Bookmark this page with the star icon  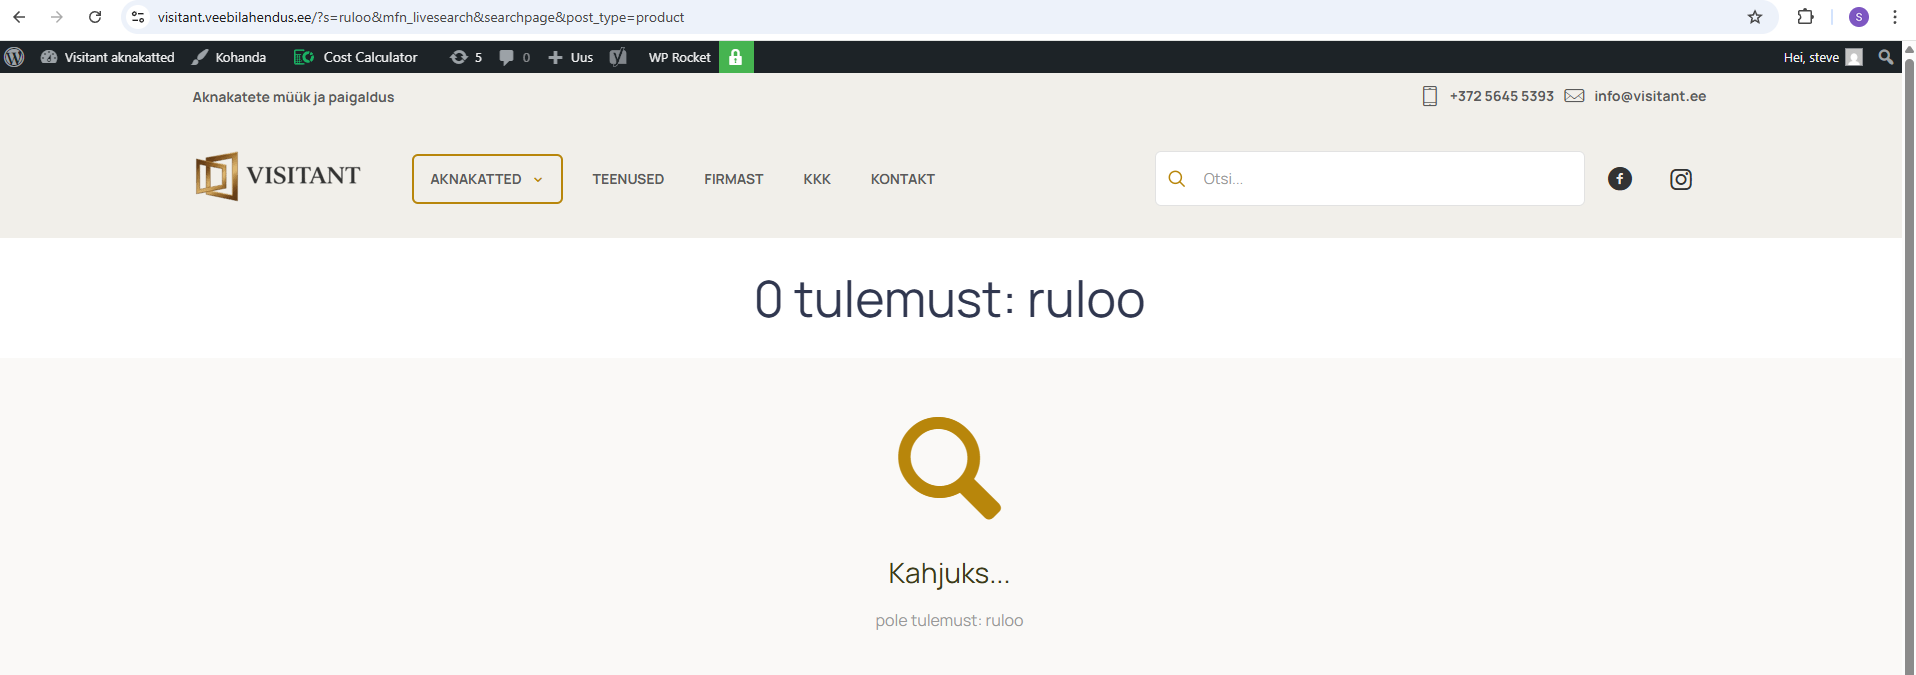tap(1754, 17)
